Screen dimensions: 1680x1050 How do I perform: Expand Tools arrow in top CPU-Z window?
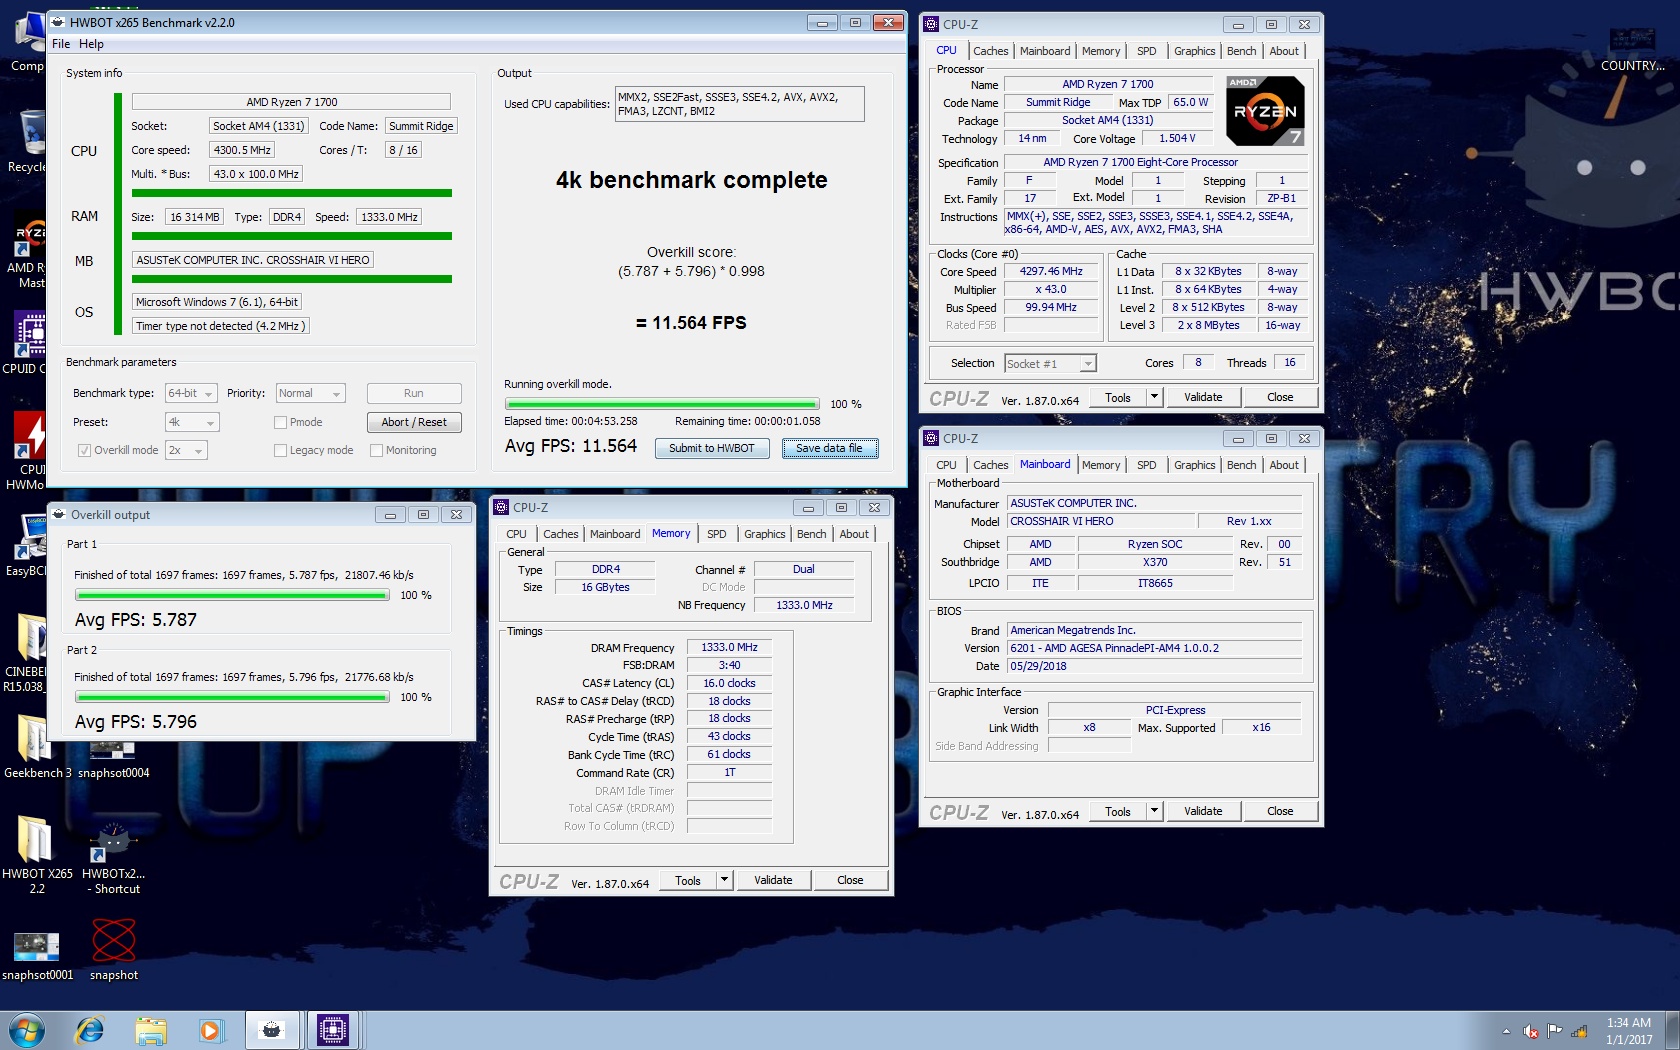pos(1154,397)
